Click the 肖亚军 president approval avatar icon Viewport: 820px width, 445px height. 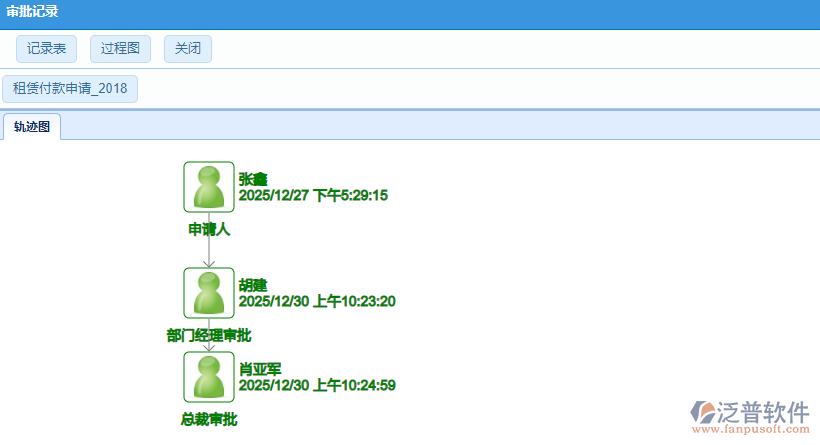click(x=209, y=377)
